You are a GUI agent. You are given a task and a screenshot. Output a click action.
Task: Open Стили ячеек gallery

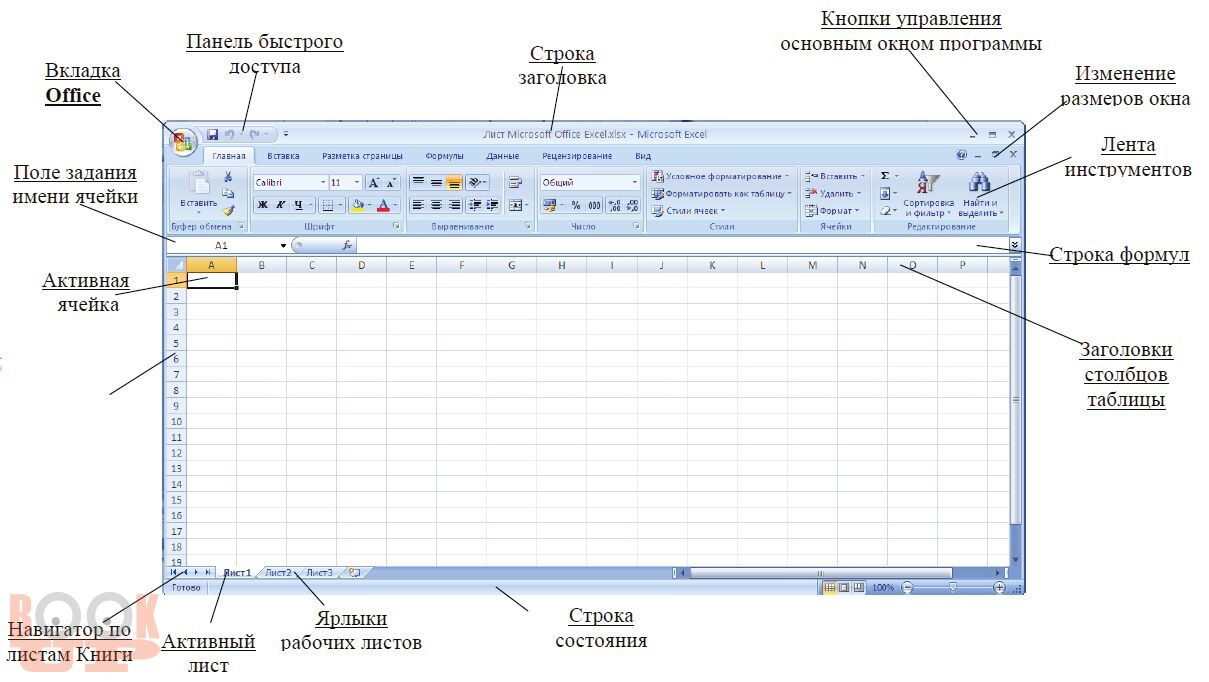(x=690, y=211)
